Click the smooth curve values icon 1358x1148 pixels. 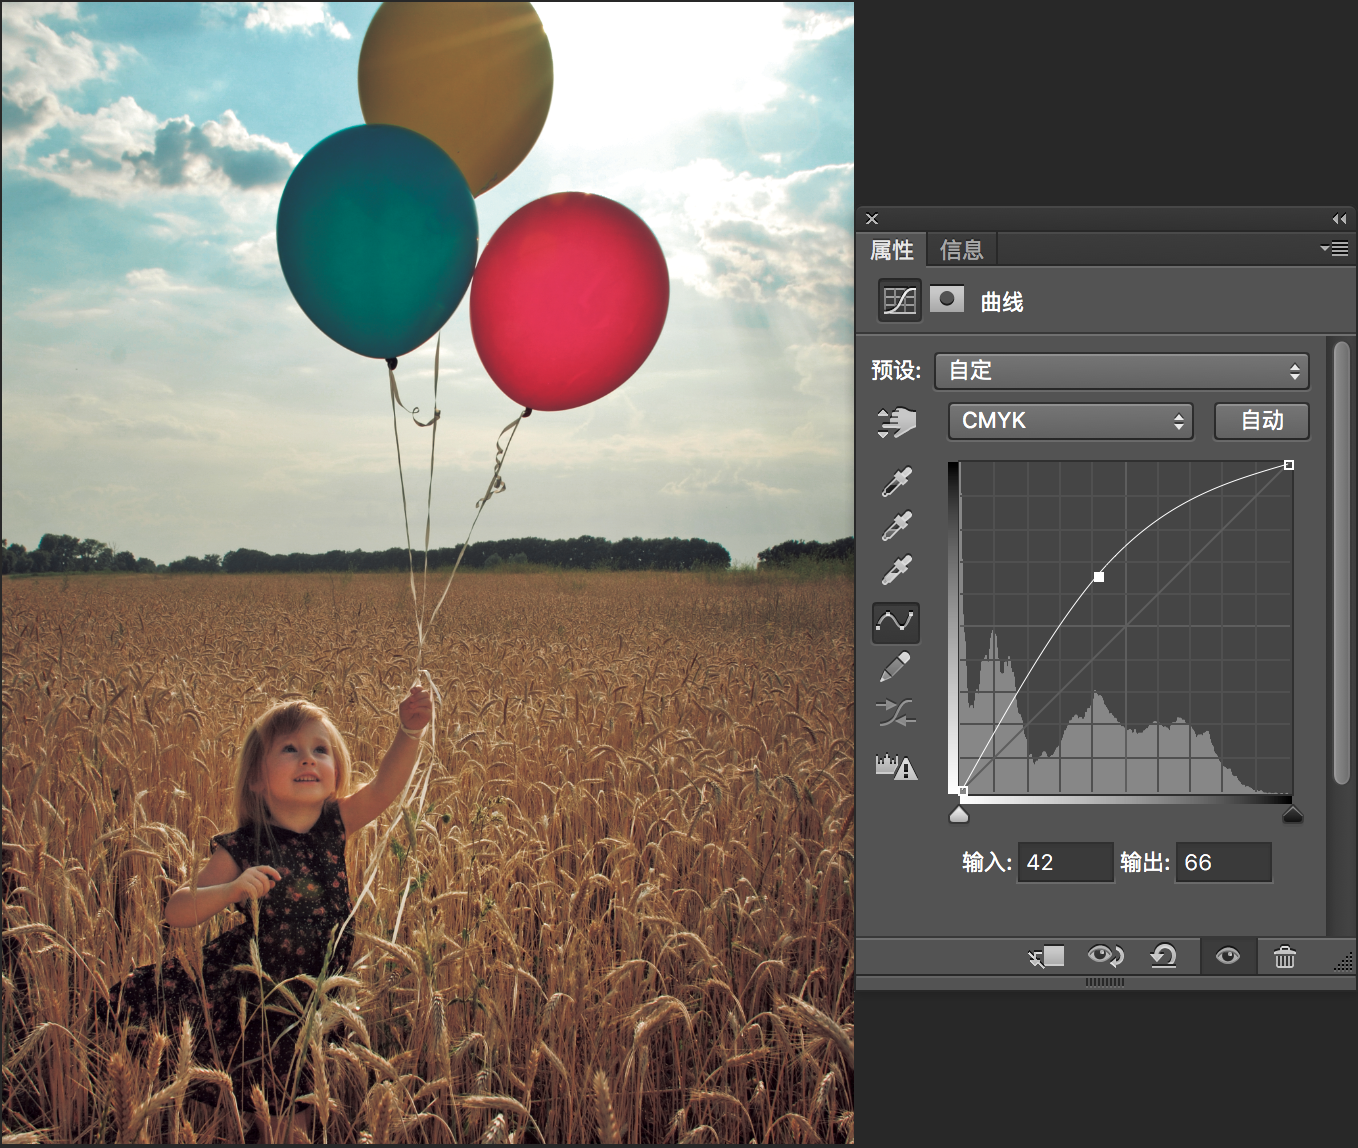(x=896, y=713)
